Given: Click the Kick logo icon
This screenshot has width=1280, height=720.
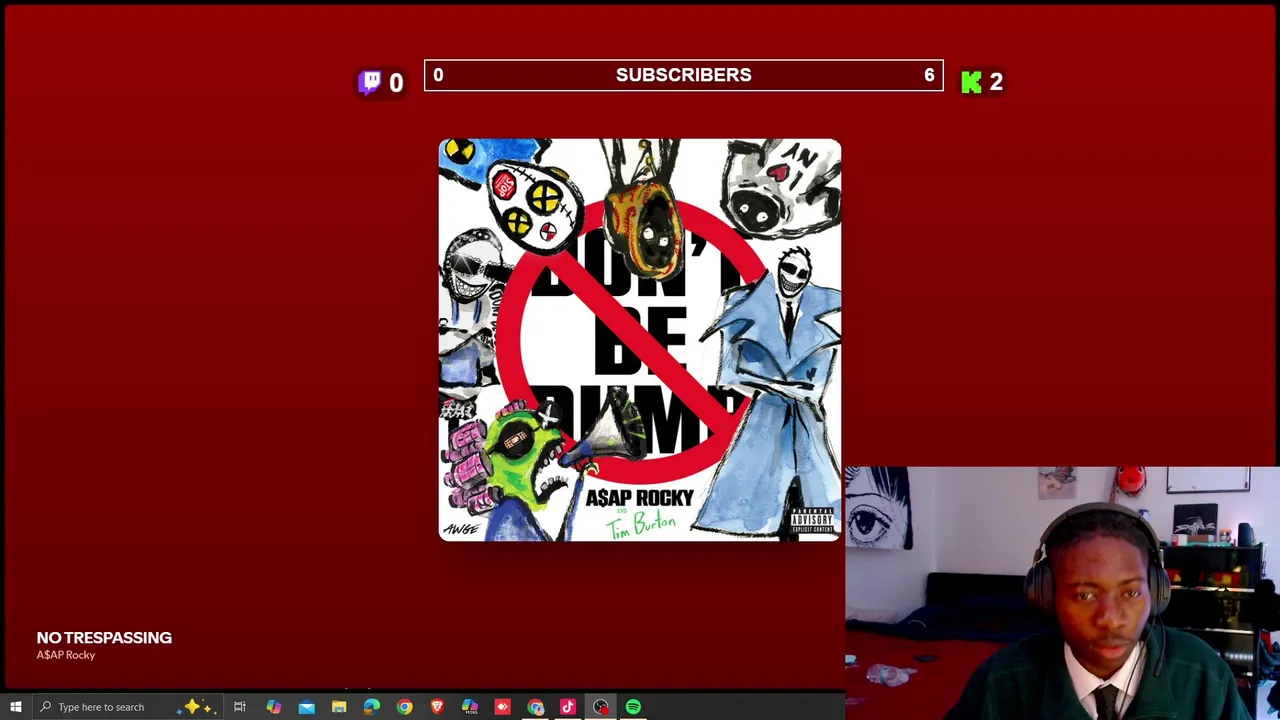Looking at the screenshot, I should 971,82.
